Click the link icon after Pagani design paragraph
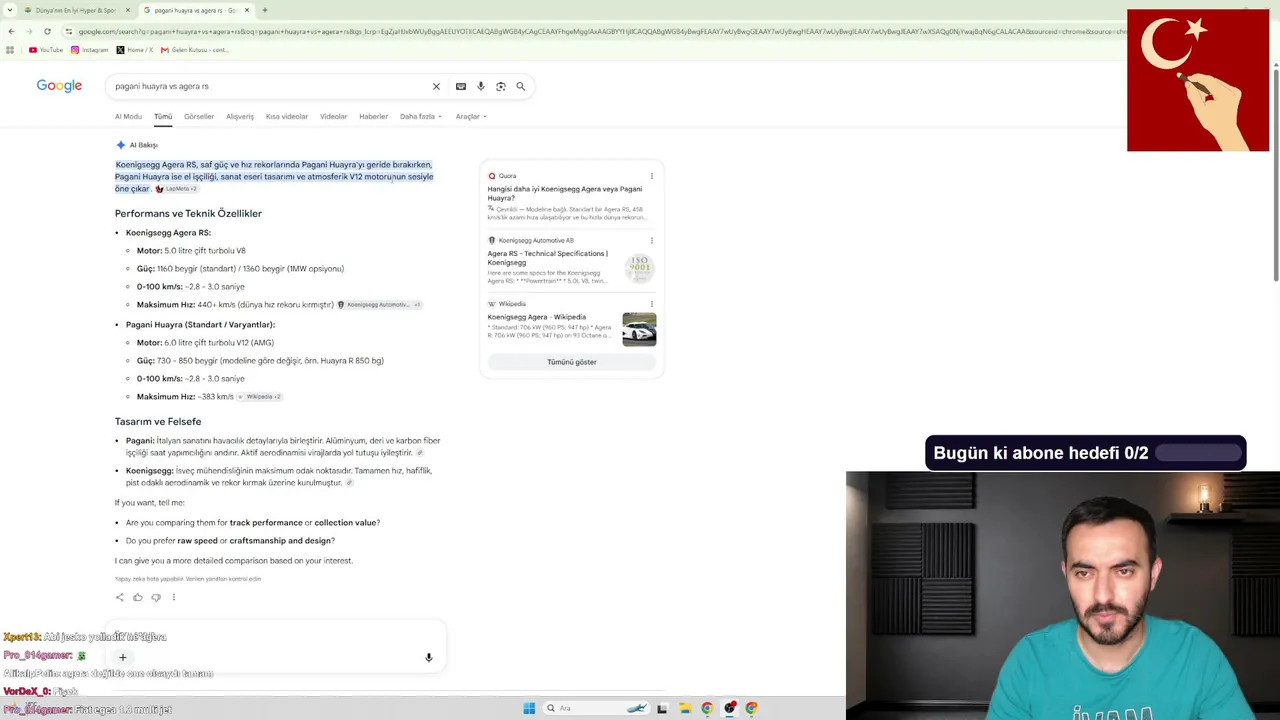The width and height of the screenshot is (1280, 720). pyautogui.click(x=420, y=453)
